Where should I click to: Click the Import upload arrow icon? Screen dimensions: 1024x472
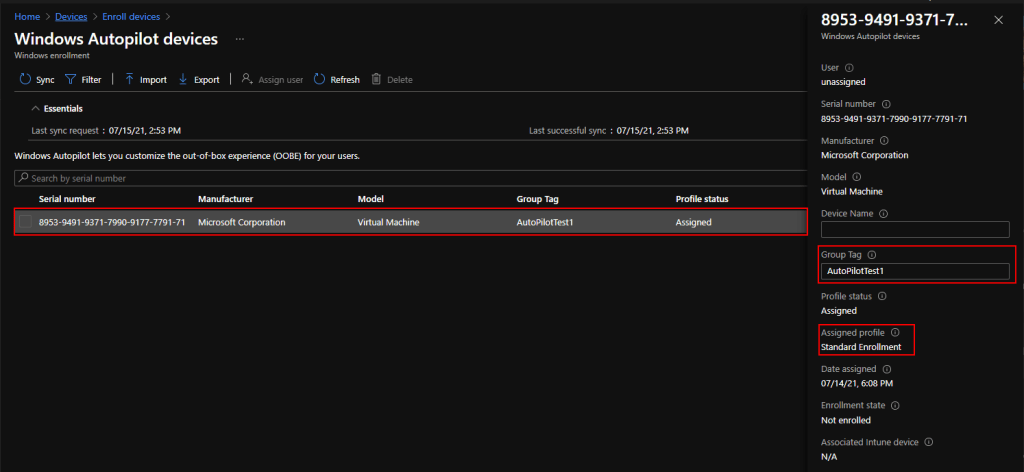pyautogui.click(x=129, y=79)
